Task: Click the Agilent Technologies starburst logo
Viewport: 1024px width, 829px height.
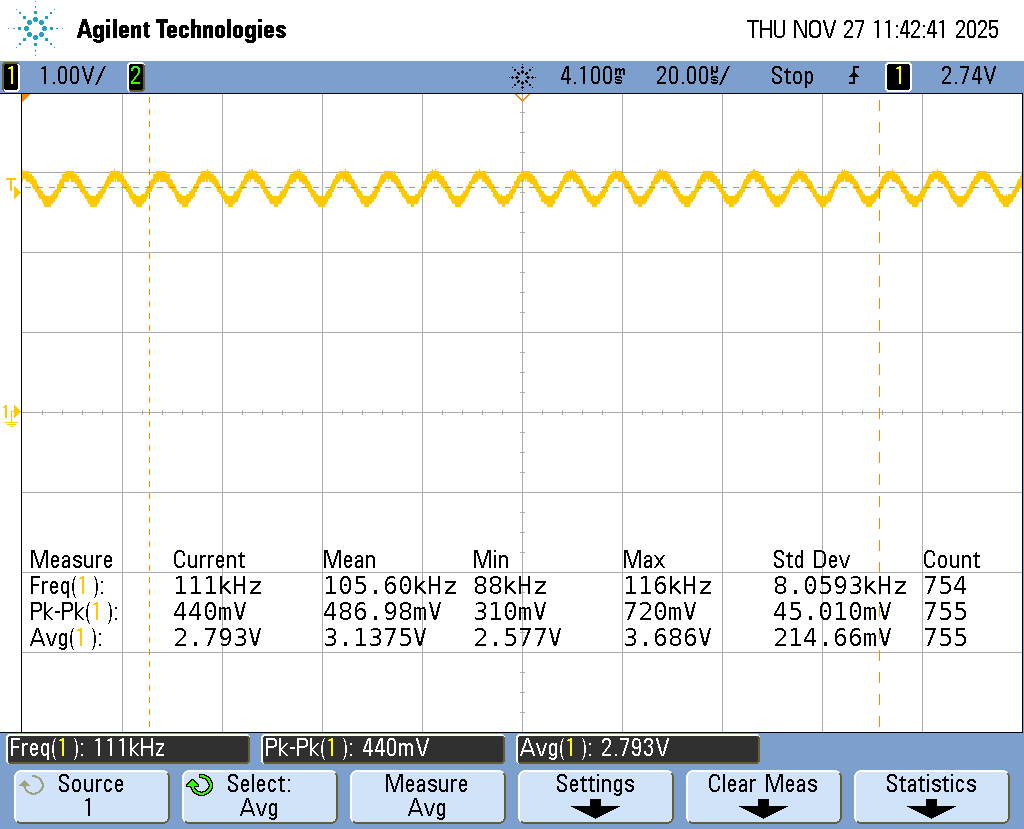Action: pyautogui.click(x=37, y=29)
